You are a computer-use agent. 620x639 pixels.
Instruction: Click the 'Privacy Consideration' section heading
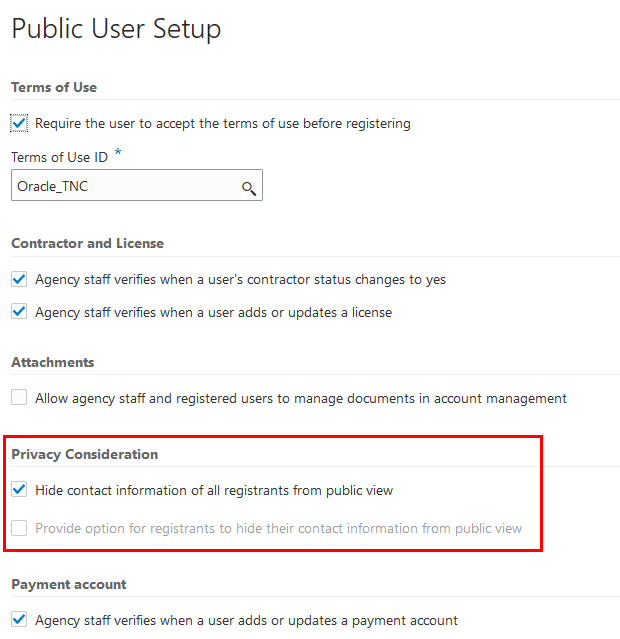point(85,454)
